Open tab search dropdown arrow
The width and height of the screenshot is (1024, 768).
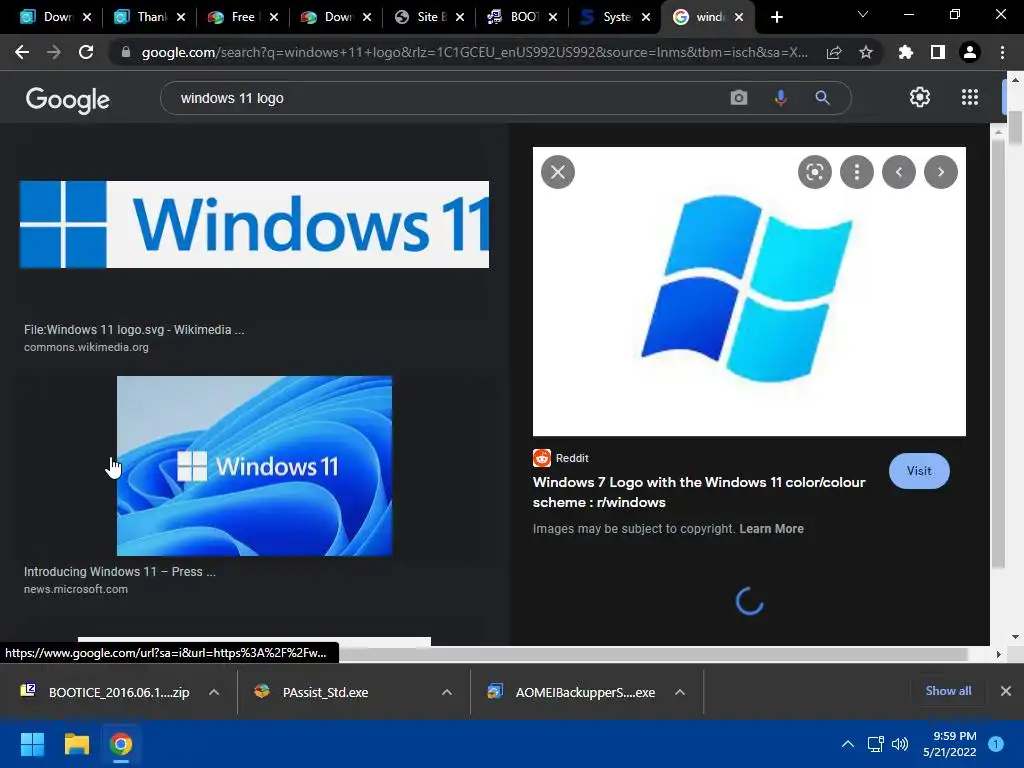tap(863, 14)
